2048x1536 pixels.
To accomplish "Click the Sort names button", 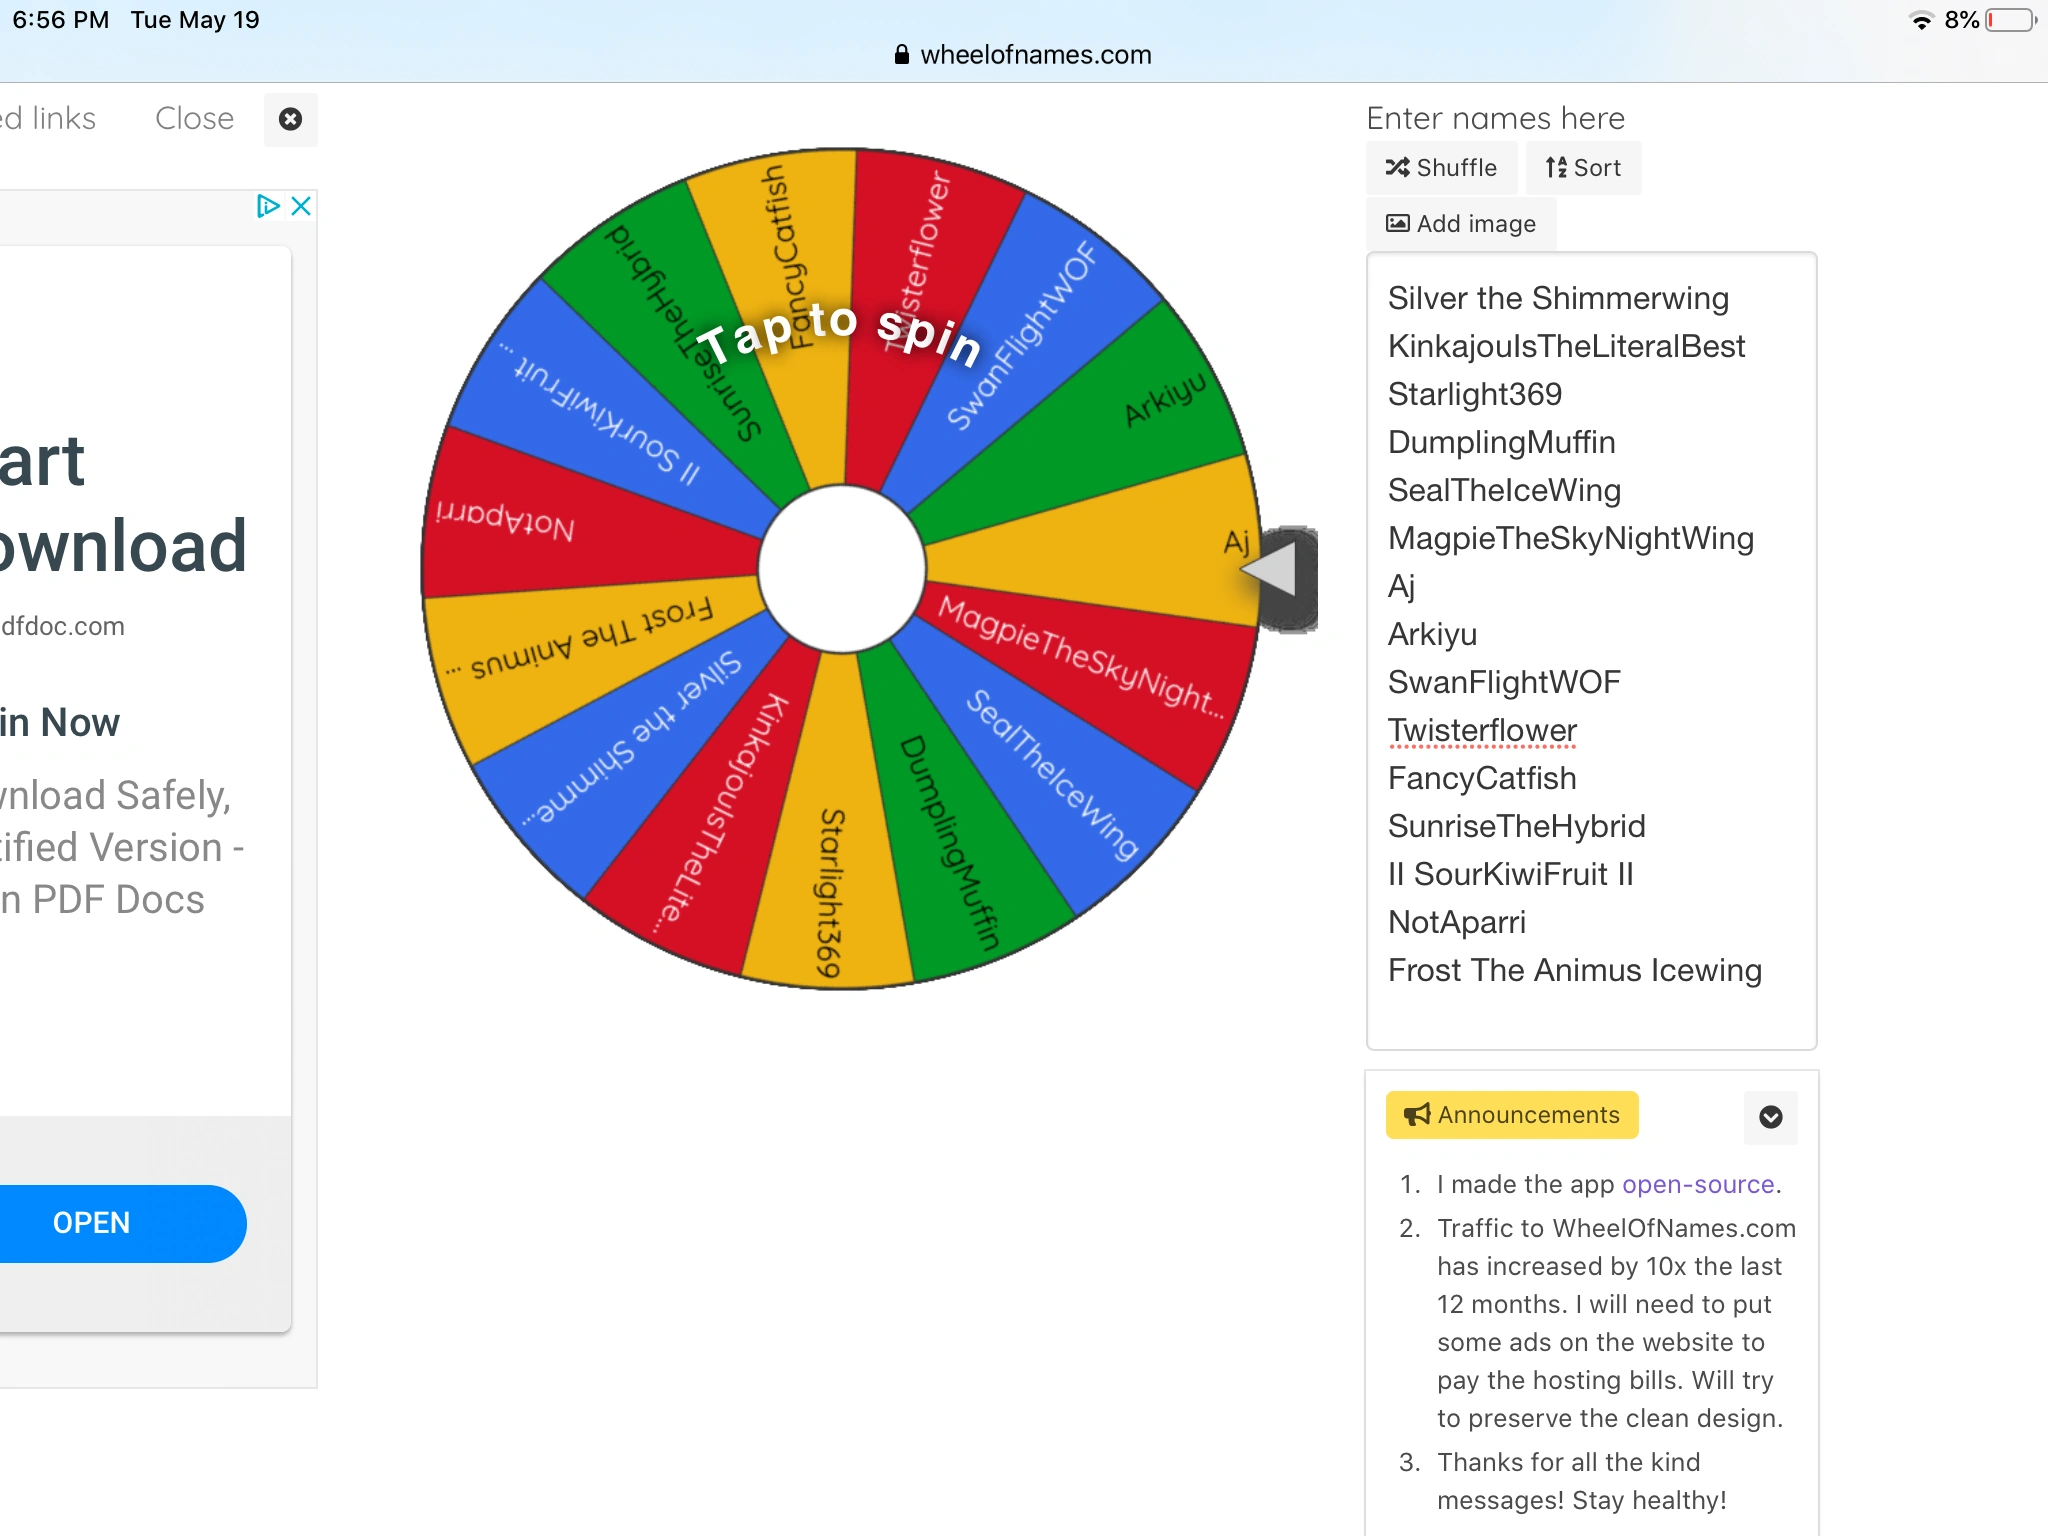I will 1583,168.
